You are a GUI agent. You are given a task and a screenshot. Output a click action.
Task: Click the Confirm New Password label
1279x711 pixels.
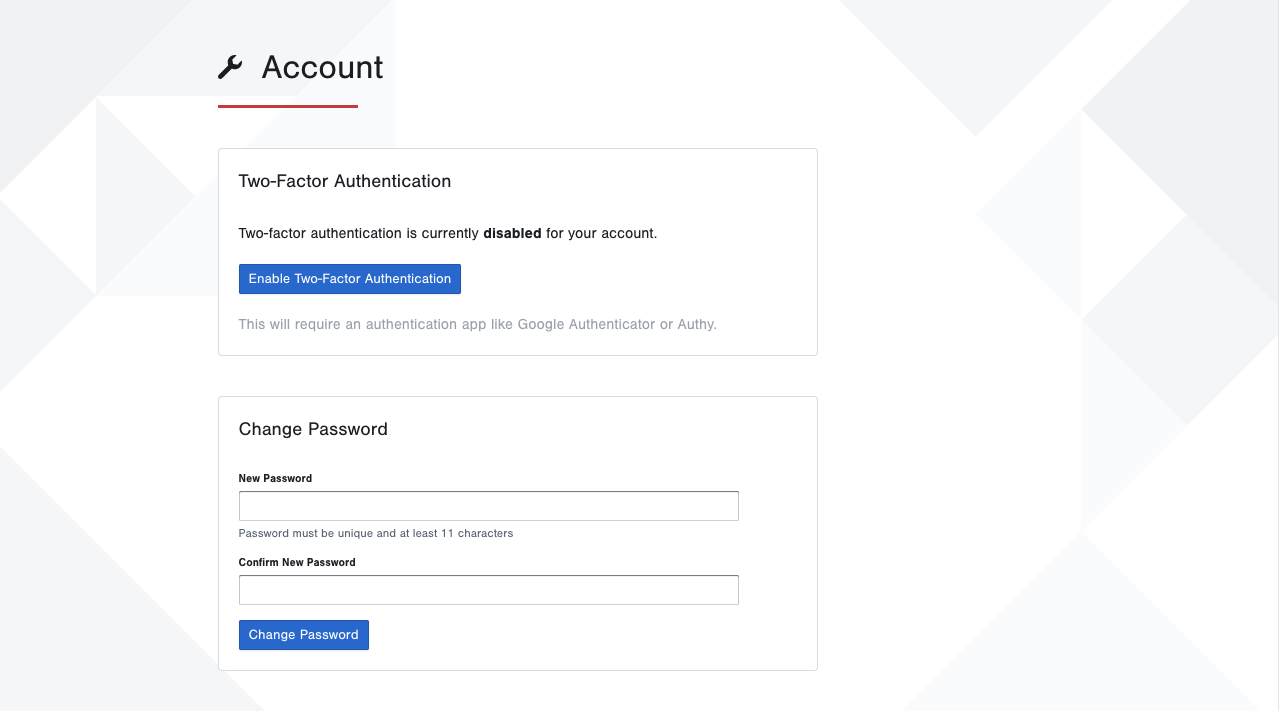[297, 562]
